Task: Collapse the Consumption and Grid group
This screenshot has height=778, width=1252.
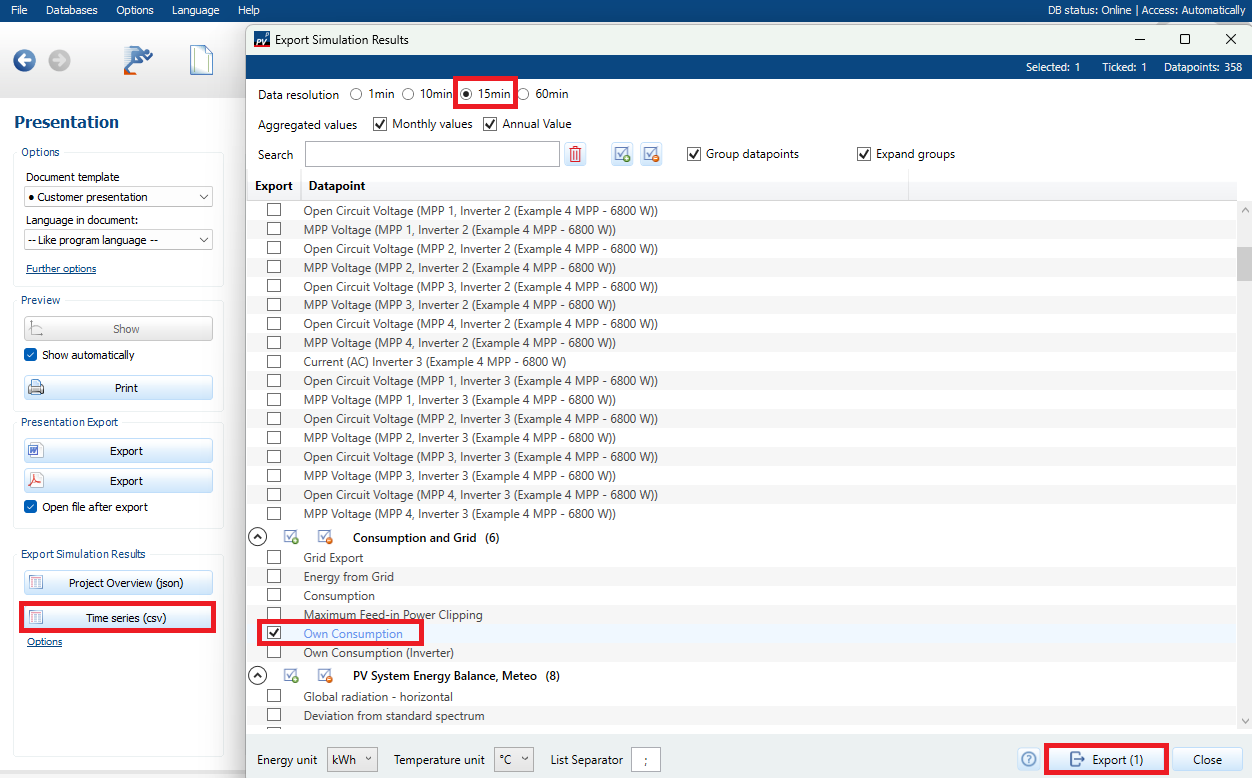Action: (257, 538)
